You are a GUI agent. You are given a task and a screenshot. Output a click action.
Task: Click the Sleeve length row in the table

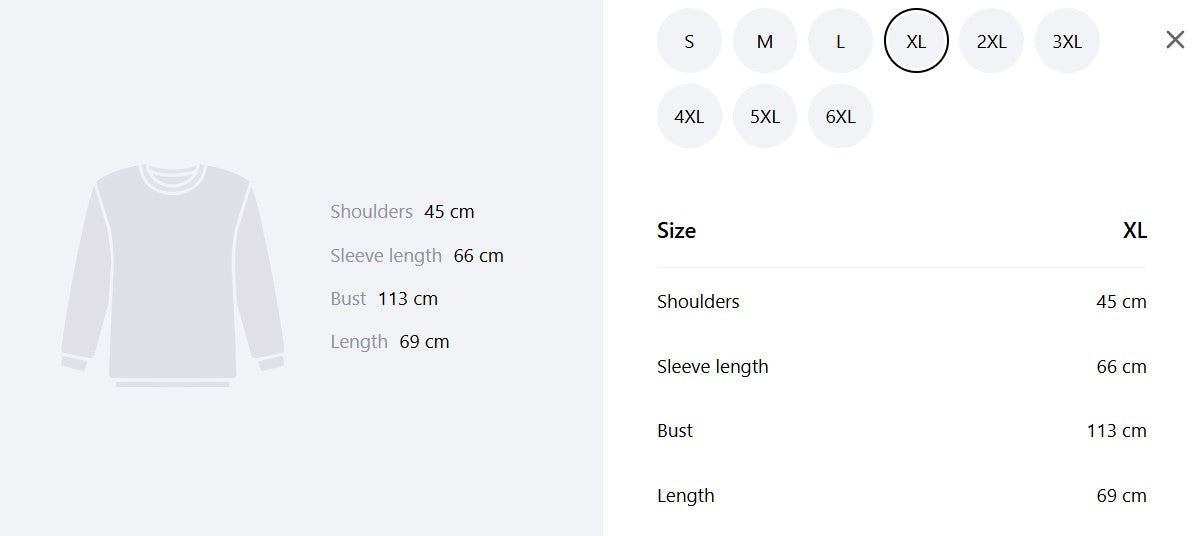tap(902, 366)
